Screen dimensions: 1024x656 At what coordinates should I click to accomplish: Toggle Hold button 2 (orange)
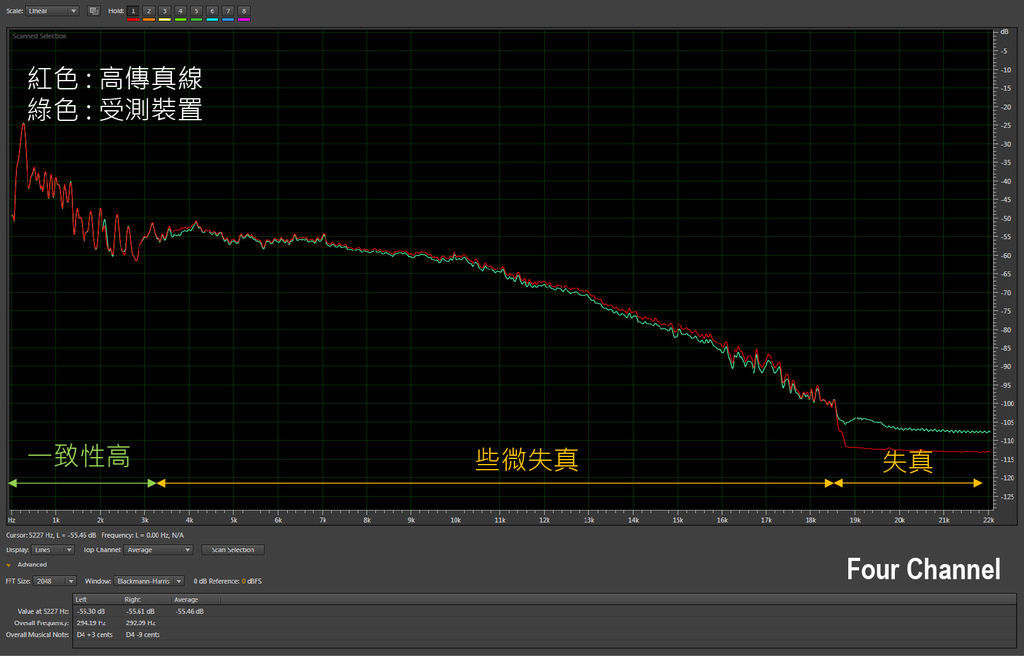149,11
